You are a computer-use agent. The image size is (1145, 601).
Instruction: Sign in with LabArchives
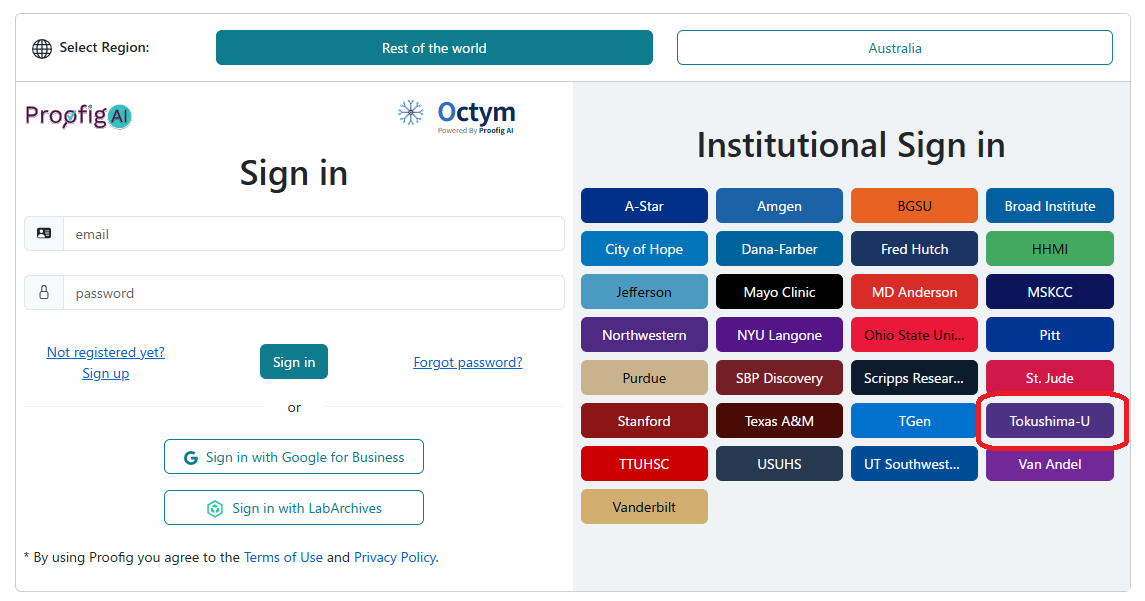[294, 508]
